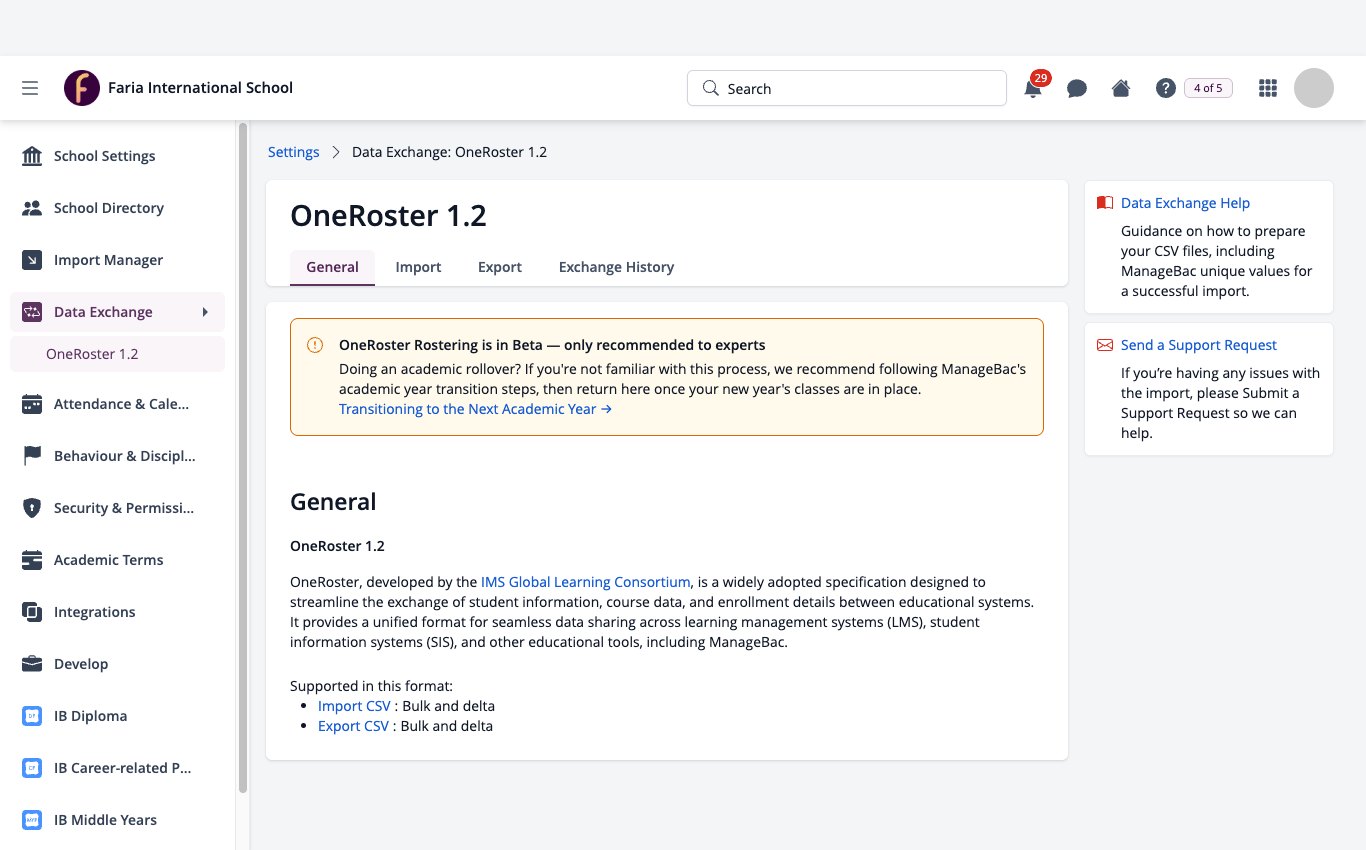Click into the Search field
The image size is (1366, 850).
point(847,88)
